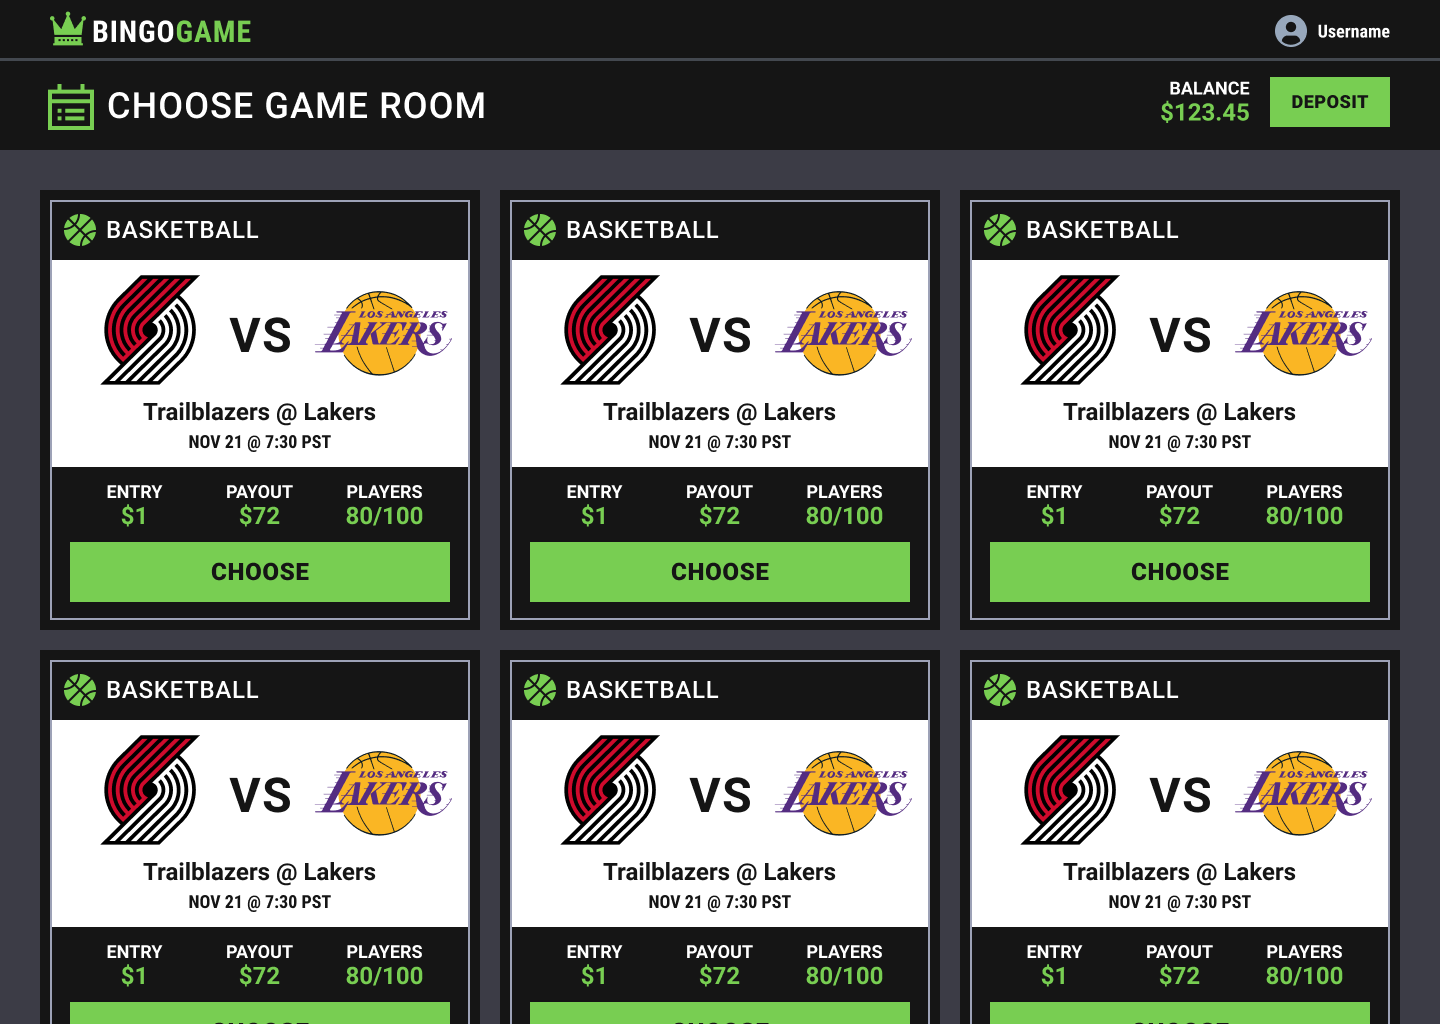Screen dimensions: 1440x1024
Task: Click the 80/100 players count in top-middle card
Action: [x=844, y=516]
